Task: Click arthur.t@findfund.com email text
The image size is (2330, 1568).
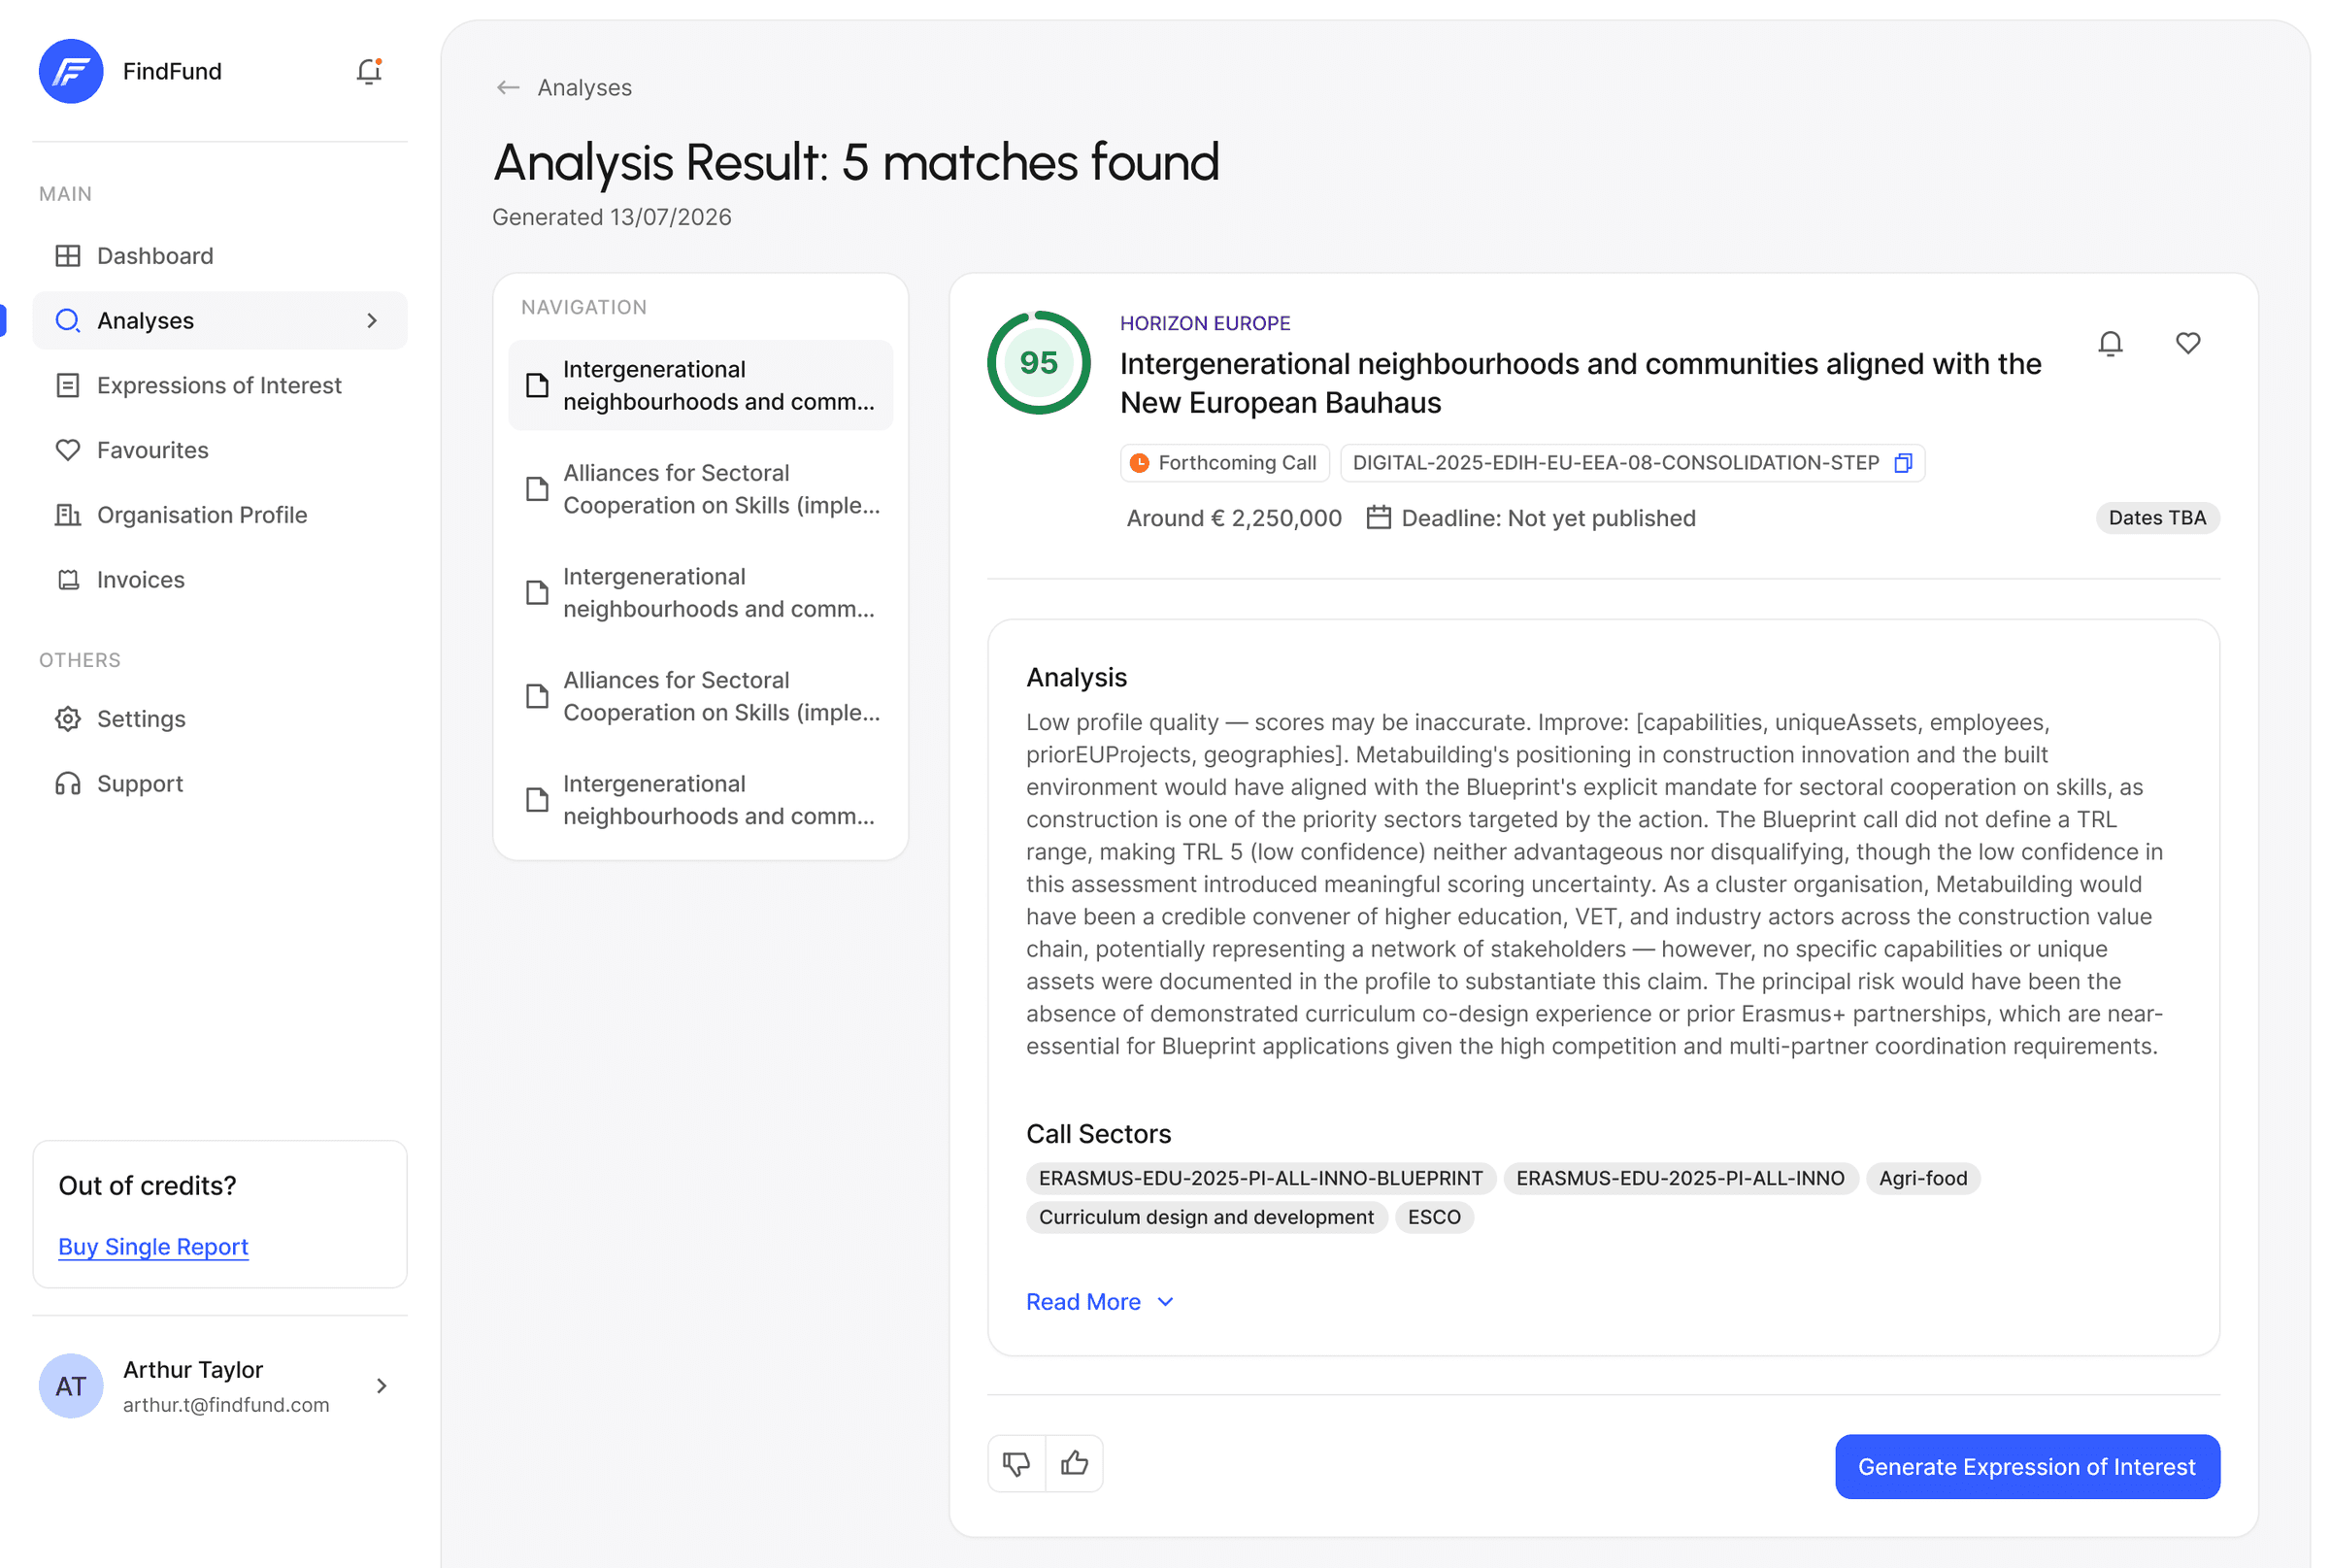Action: pos(226,1405)
